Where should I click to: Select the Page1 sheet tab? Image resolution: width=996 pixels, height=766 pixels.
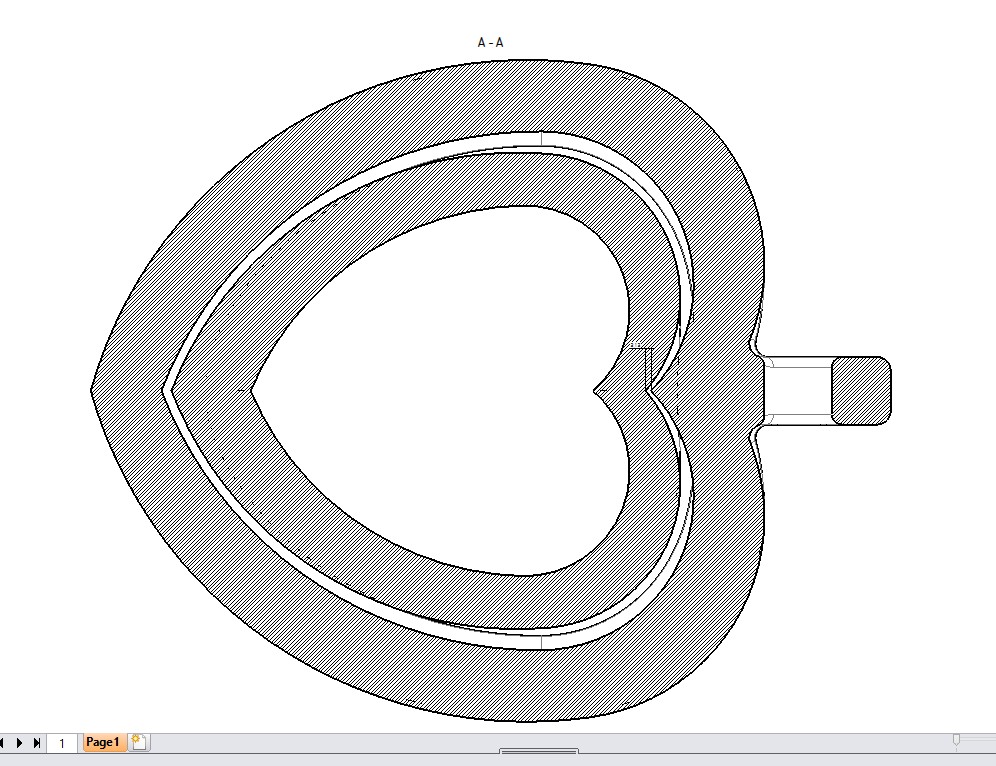103,742
